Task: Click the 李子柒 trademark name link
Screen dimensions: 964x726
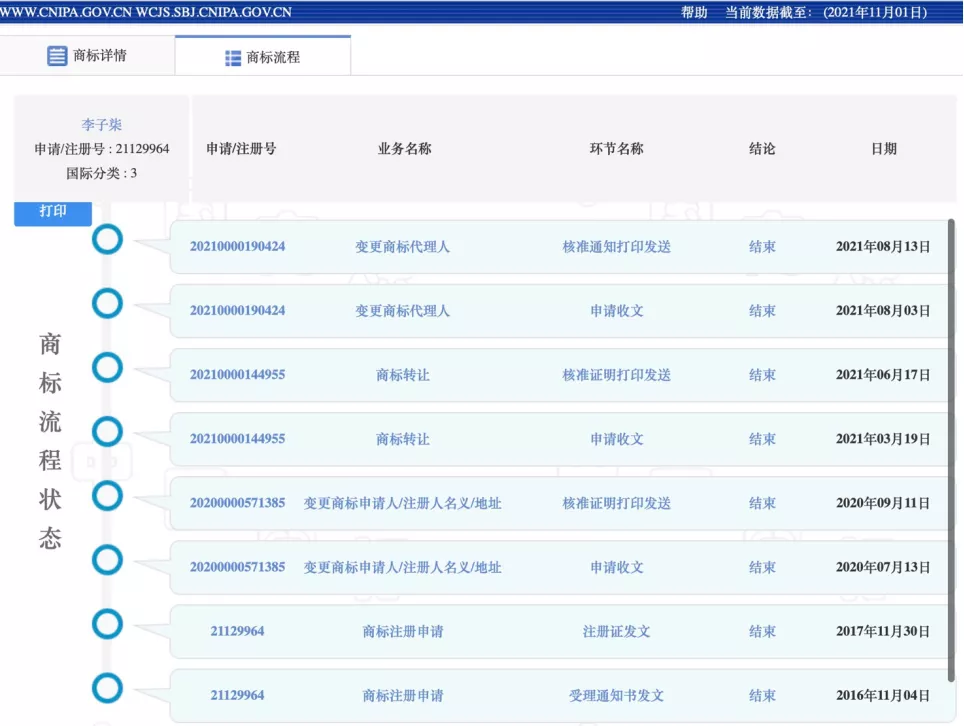Action: pos(101,125)
